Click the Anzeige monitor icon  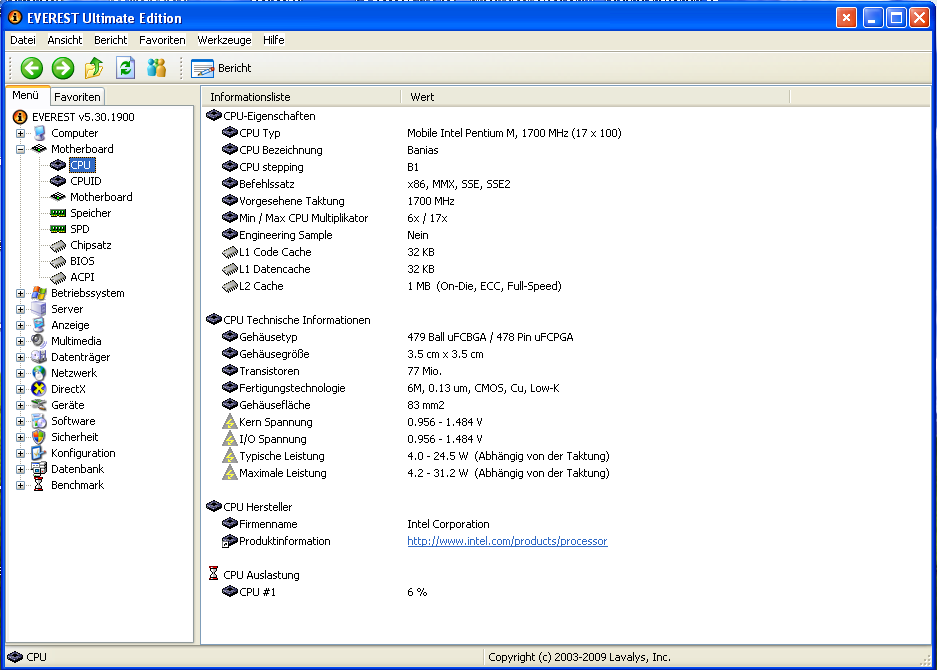tap(39, 325)
